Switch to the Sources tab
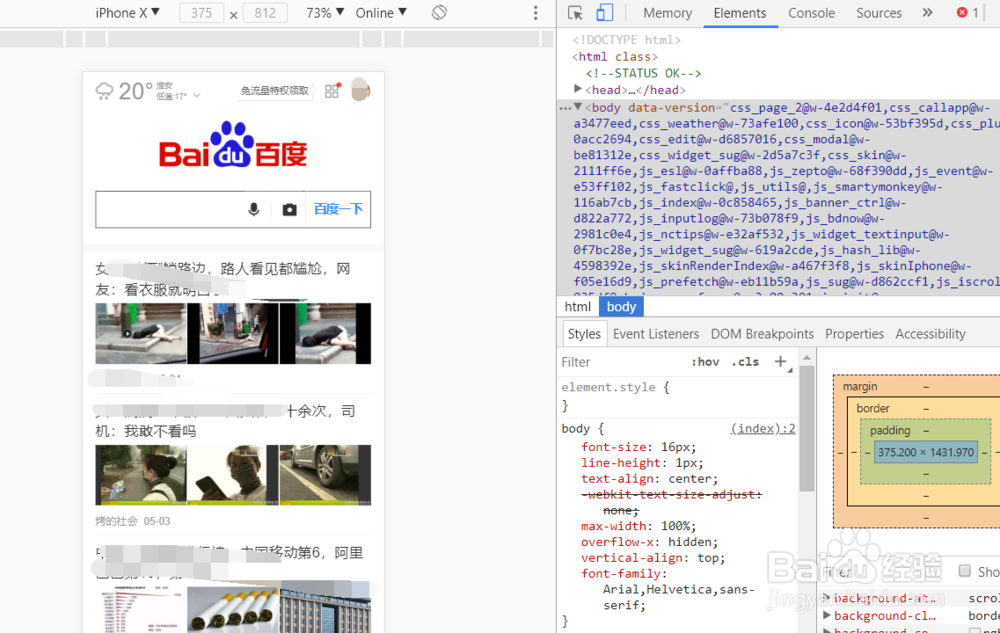Screen dimensions: 1000x633 coord(879,13)
